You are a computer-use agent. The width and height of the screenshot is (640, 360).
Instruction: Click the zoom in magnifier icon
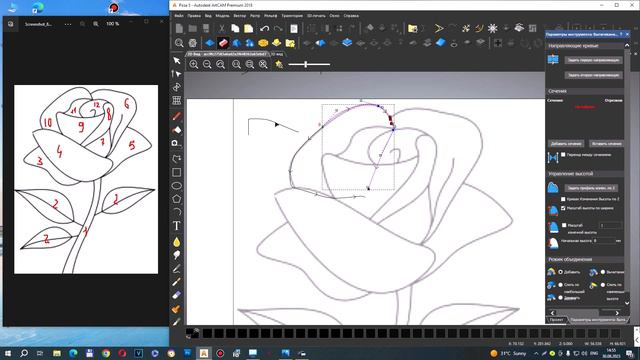[x=194, y=64]
